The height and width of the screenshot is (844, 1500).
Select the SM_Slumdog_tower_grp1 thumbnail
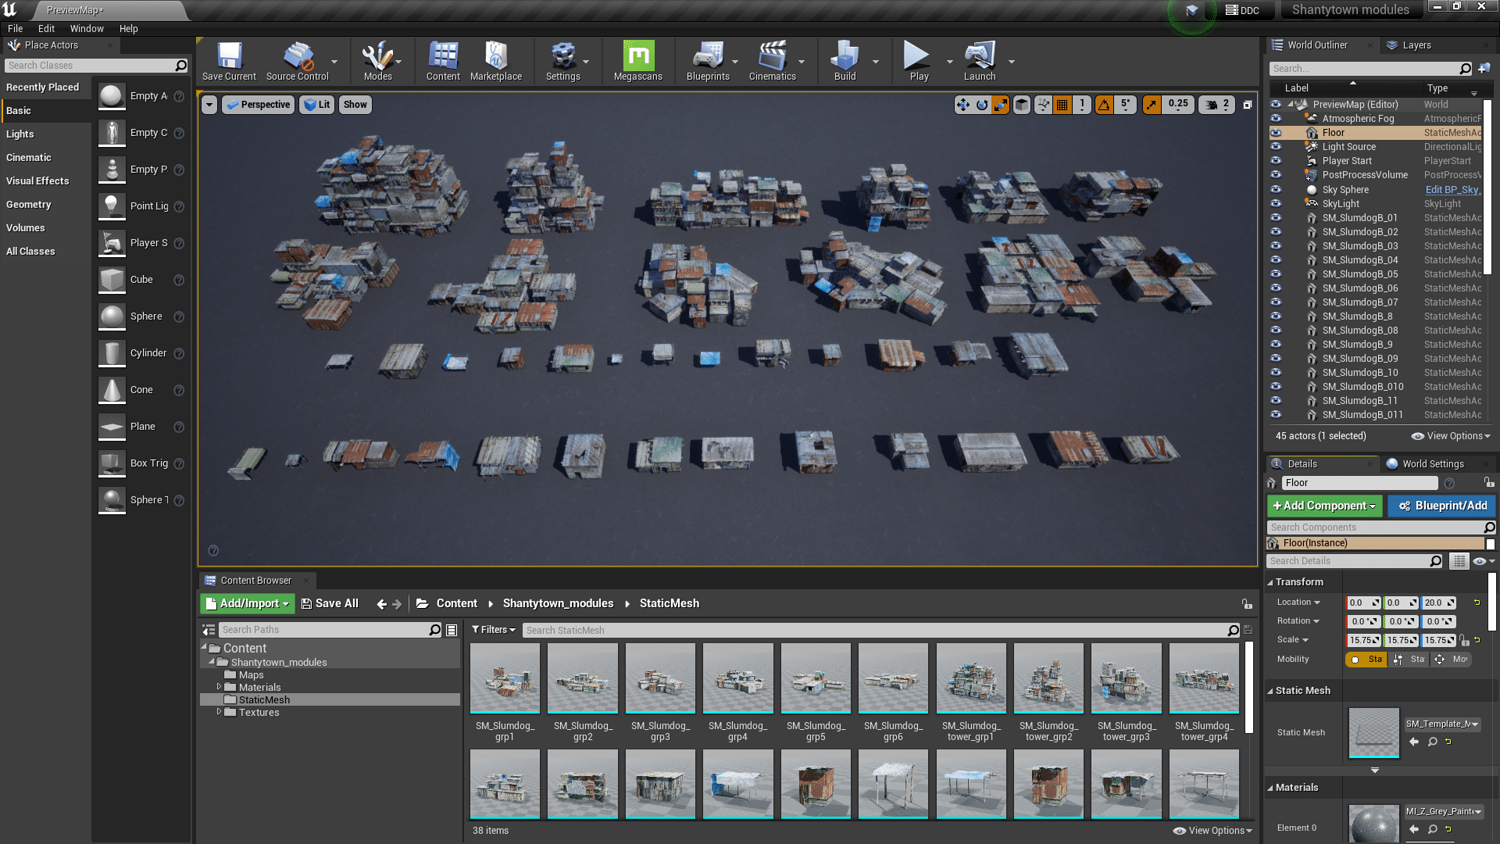(971, 678)
